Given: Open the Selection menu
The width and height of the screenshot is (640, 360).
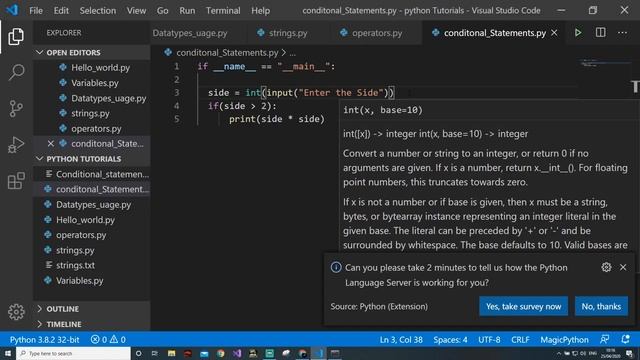Looking at the screenshot, I should point(98,10).
